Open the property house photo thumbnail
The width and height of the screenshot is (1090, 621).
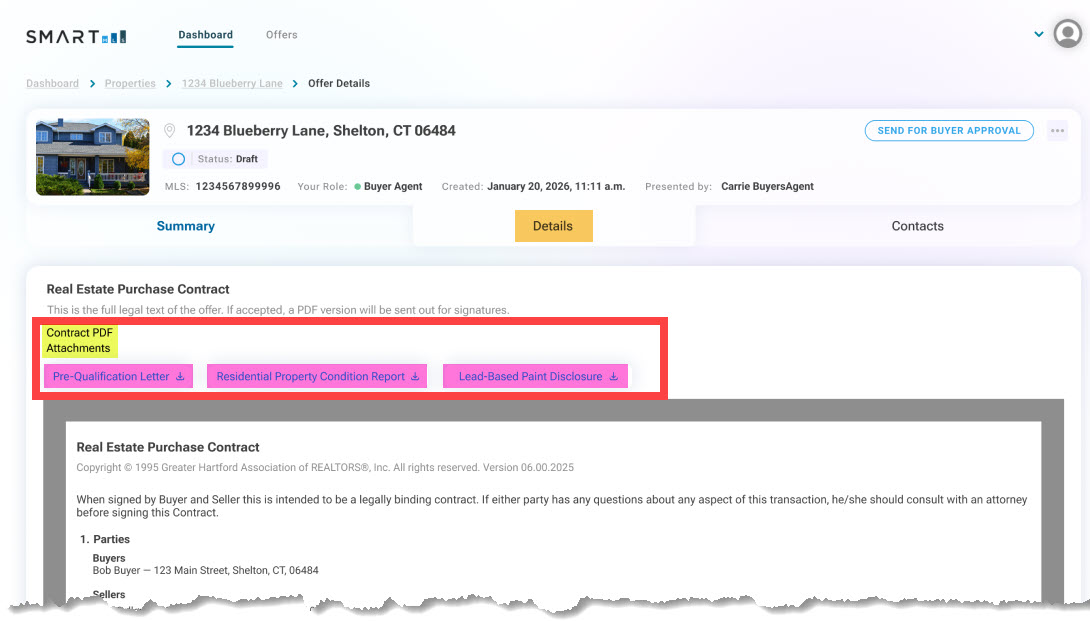92,157
